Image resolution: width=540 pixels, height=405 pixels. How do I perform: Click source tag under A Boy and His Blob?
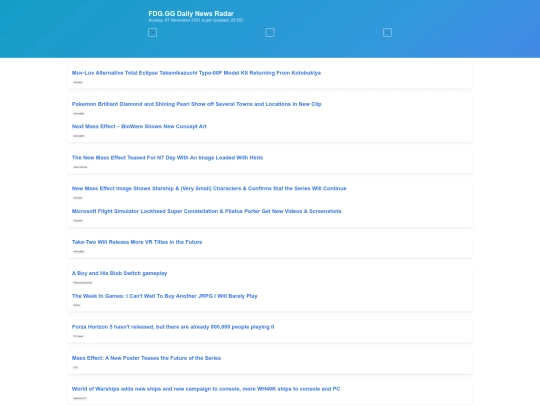click(83, 283)
